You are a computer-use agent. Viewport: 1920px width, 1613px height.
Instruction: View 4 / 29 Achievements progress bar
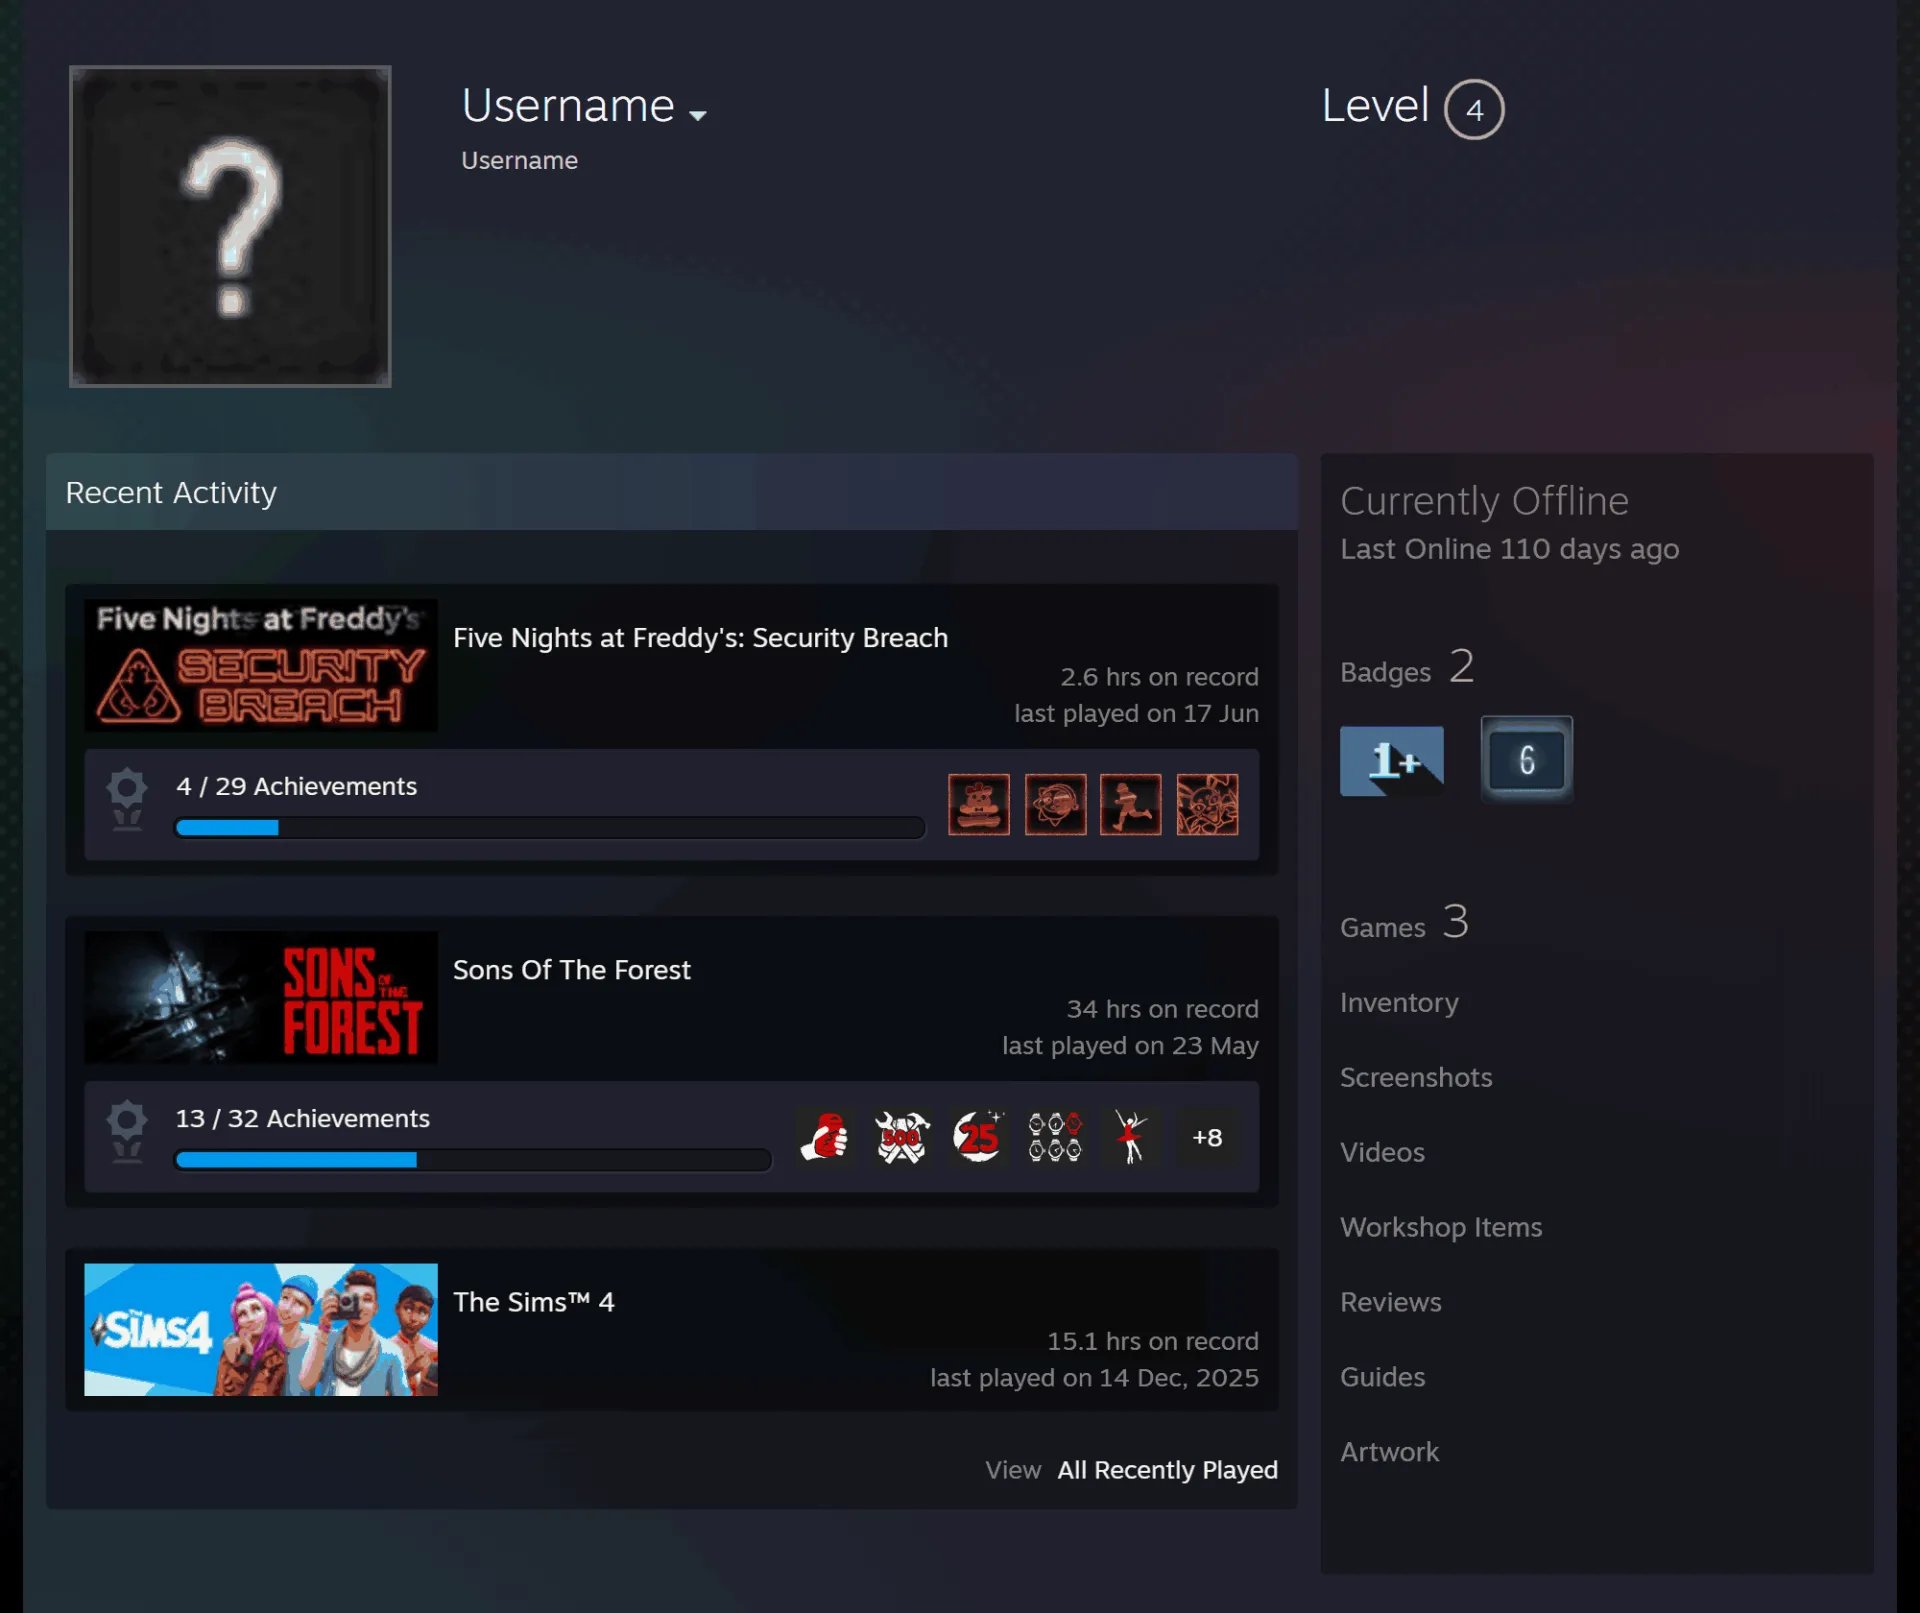(550, 828)
